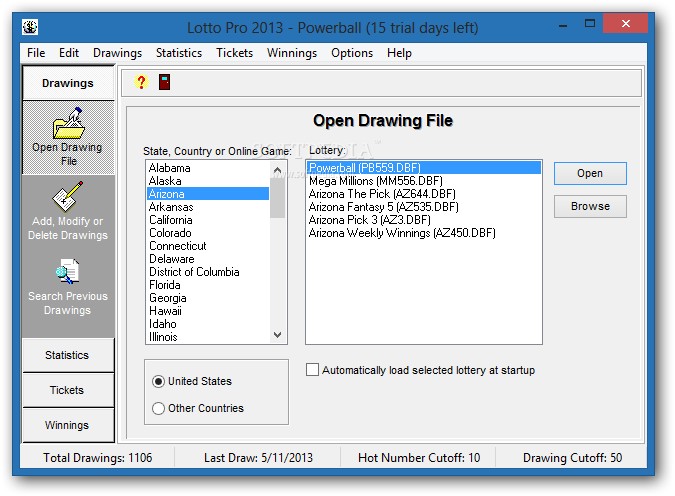The width and height of the screenshot is (675, 496).
Task: Expand the Winnings sidebar section
Action: pyautogui.click(x=67, y=425)
